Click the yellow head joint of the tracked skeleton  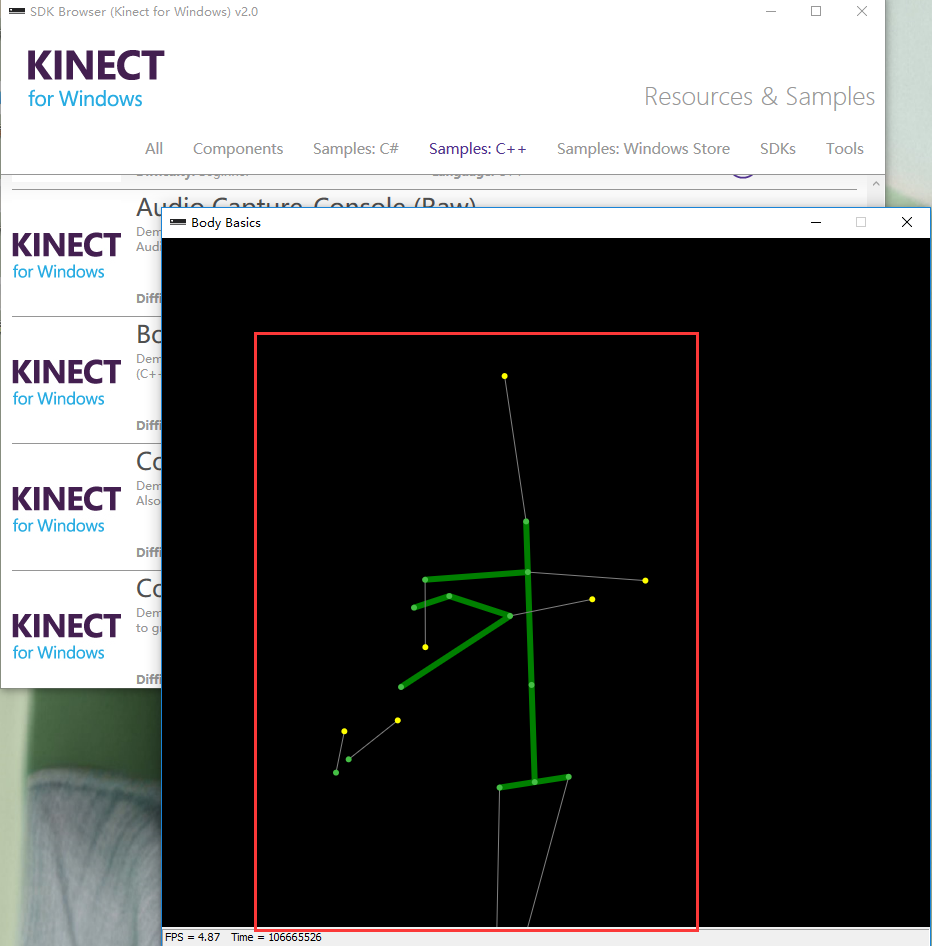pos(504,375)
